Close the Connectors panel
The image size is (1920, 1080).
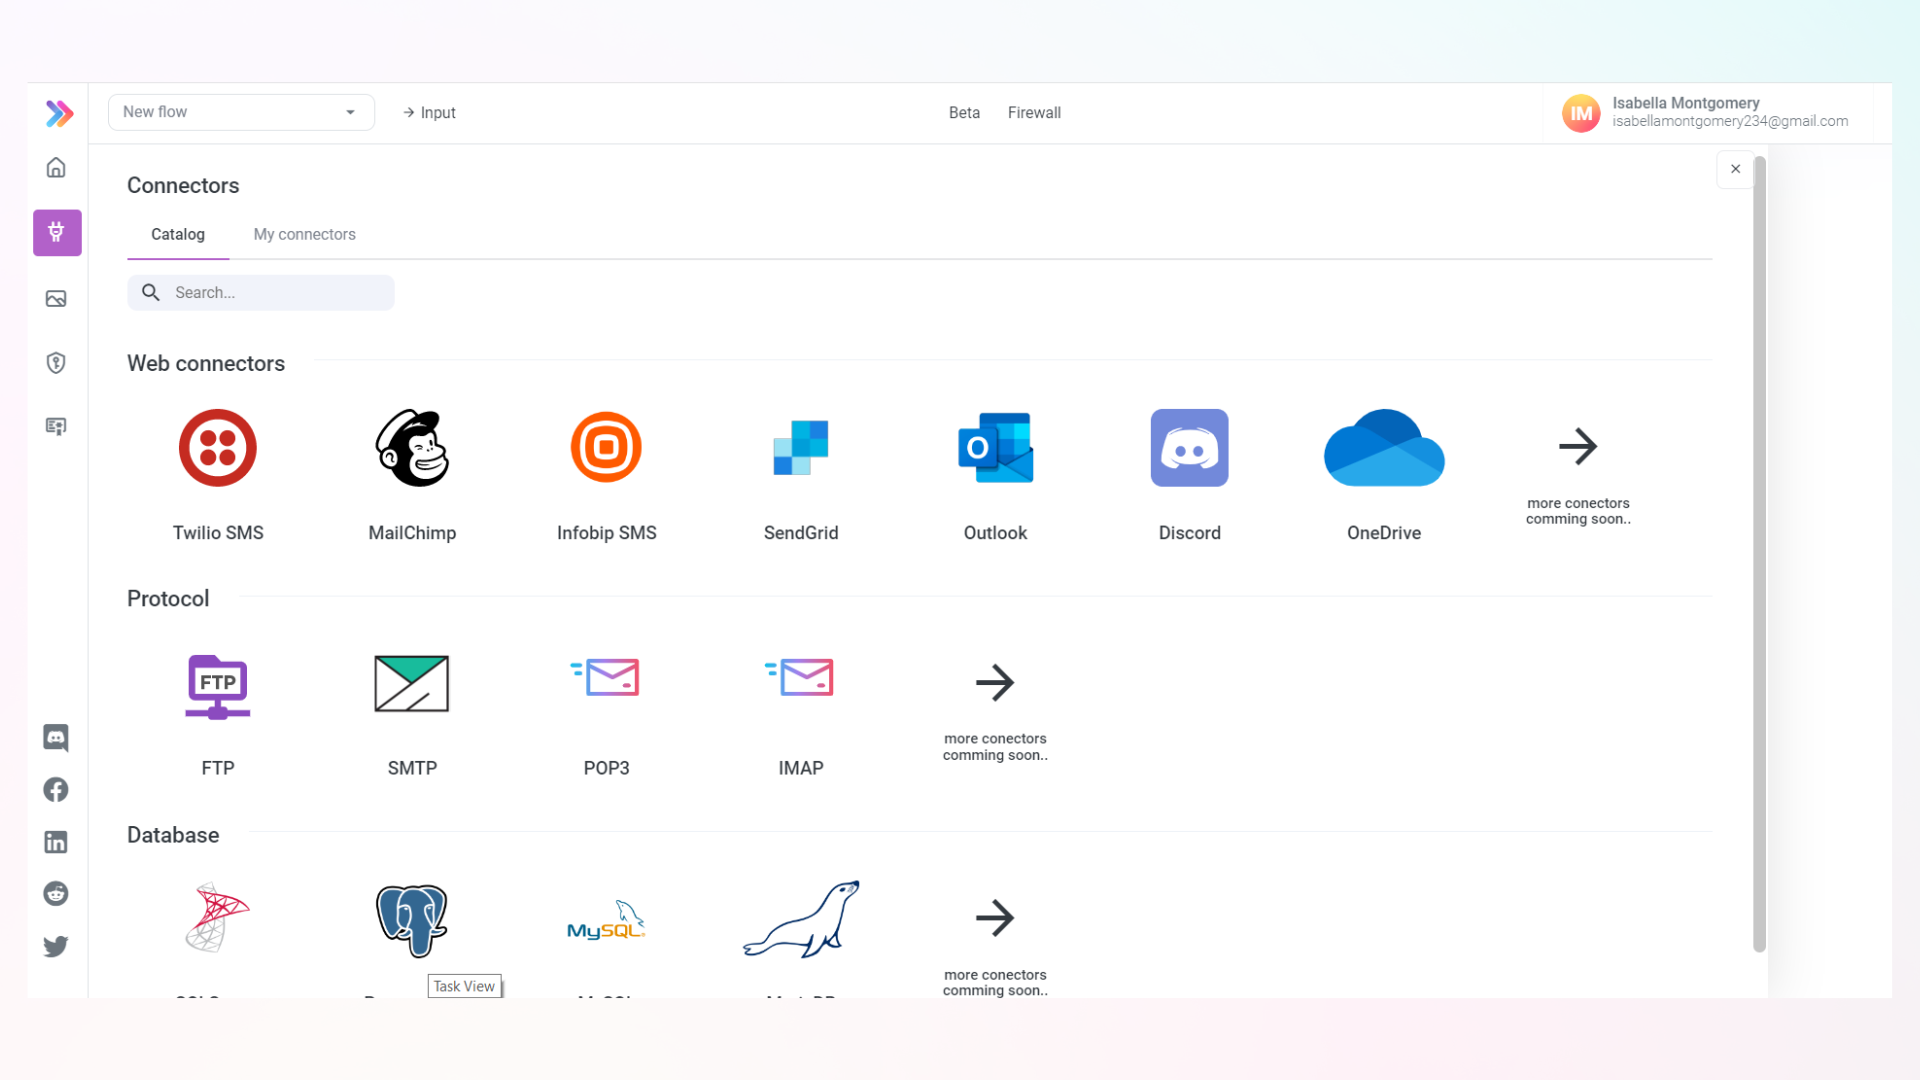click(1736, 169)
